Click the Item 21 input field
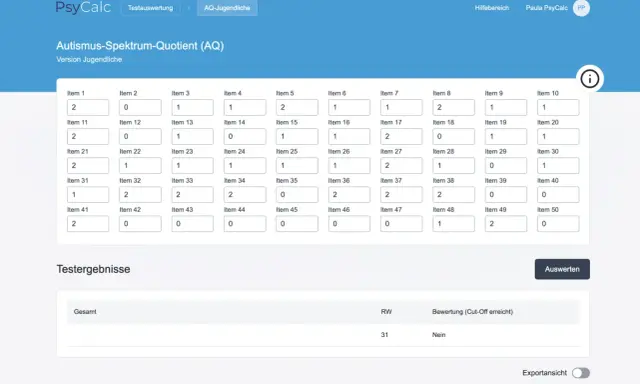Screen dimensions: 640x384 point(88,166)
